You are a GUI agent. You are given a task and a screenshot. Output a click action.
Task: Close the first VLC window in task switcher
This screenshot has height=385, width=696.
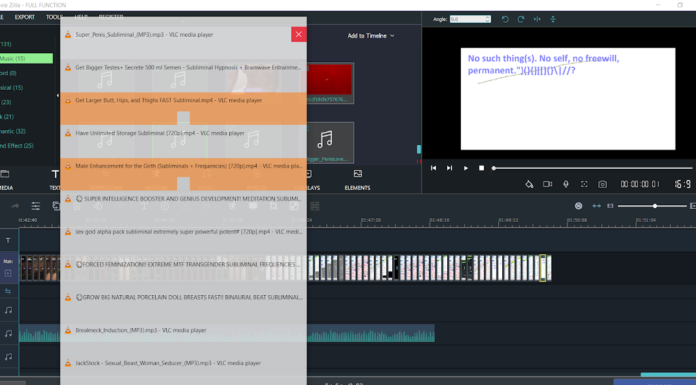point(299,34)
